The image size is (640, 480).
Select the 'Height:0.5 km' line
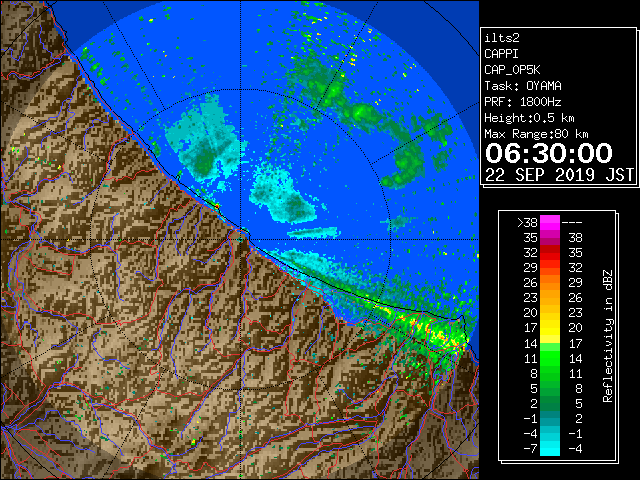click(x=529, y=118)
